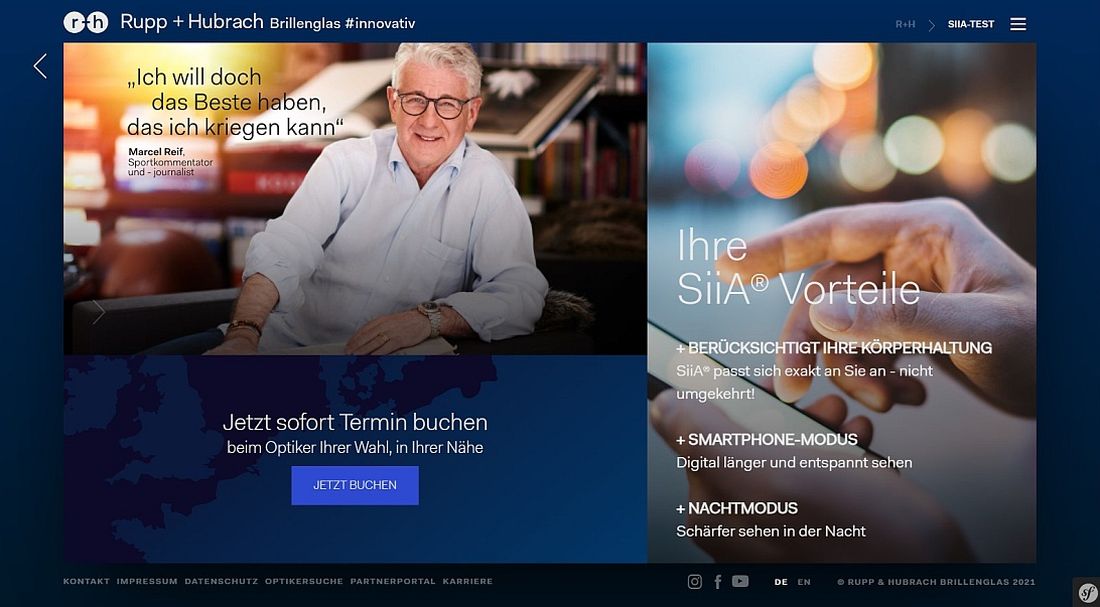The height and width of the screenshot is (607, 1100).
Task: Open the YouTube icon in footer
Action: tap(740, 581)
